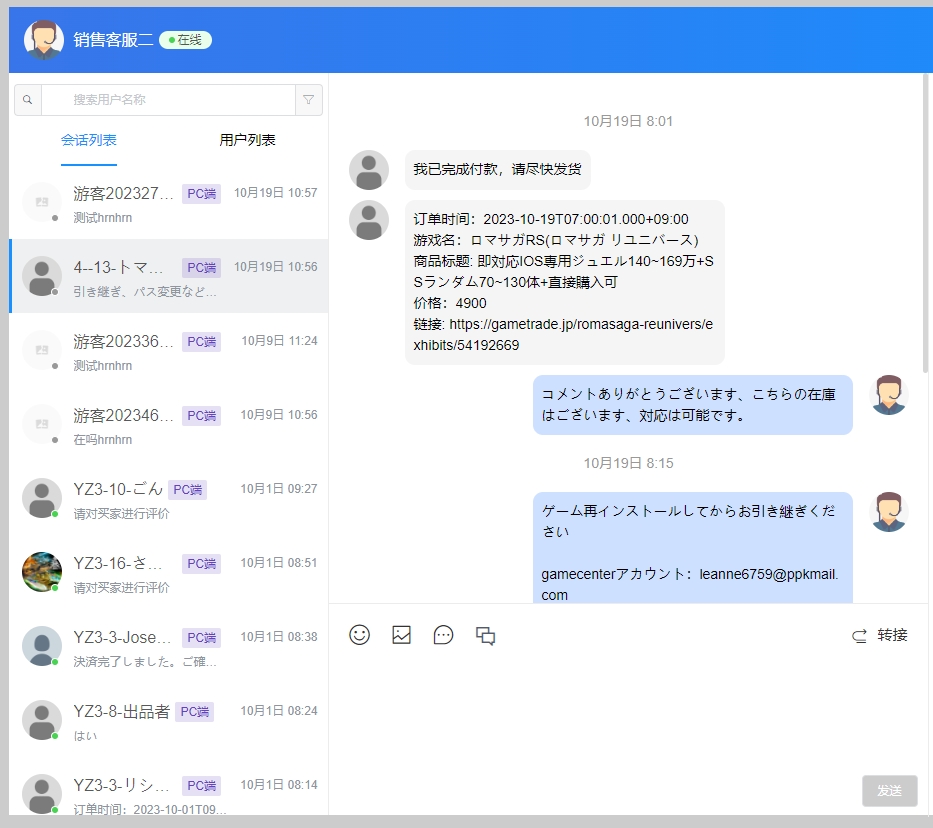
Task: Switch to the 用户列表 tab
Action: pyautogui.click(x=247, y=140)
